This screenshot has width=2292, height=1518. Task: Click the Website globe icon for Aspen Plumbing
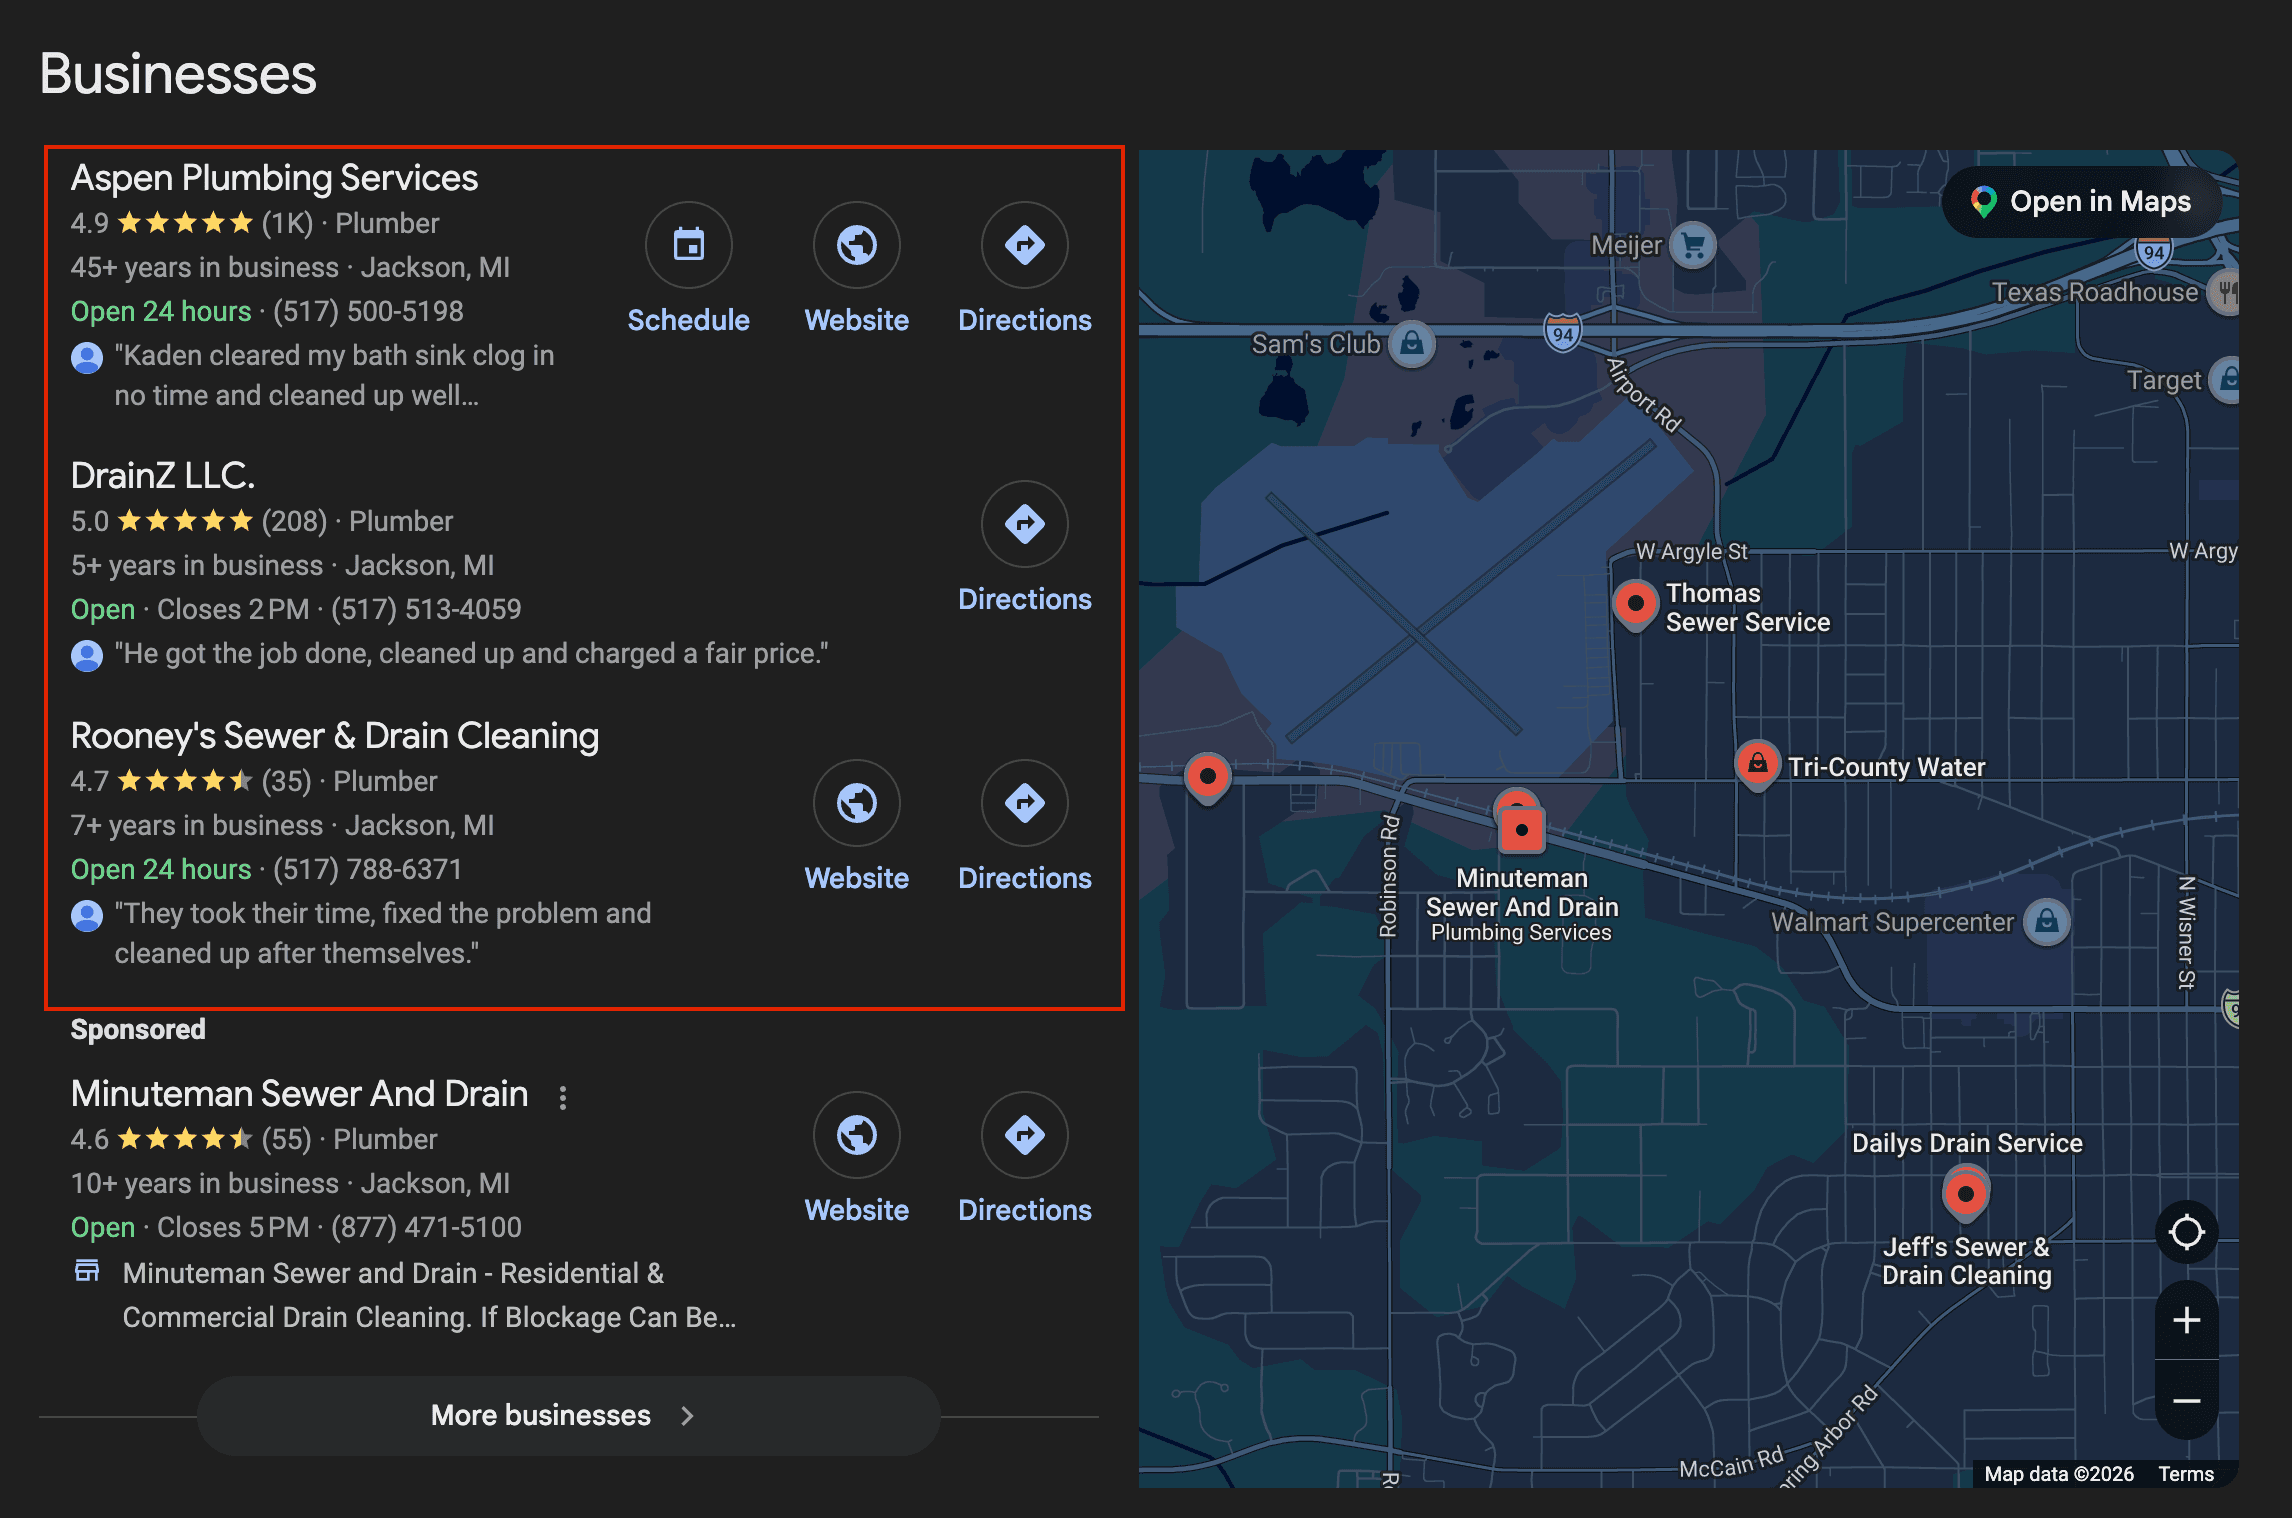click(857, 245)
